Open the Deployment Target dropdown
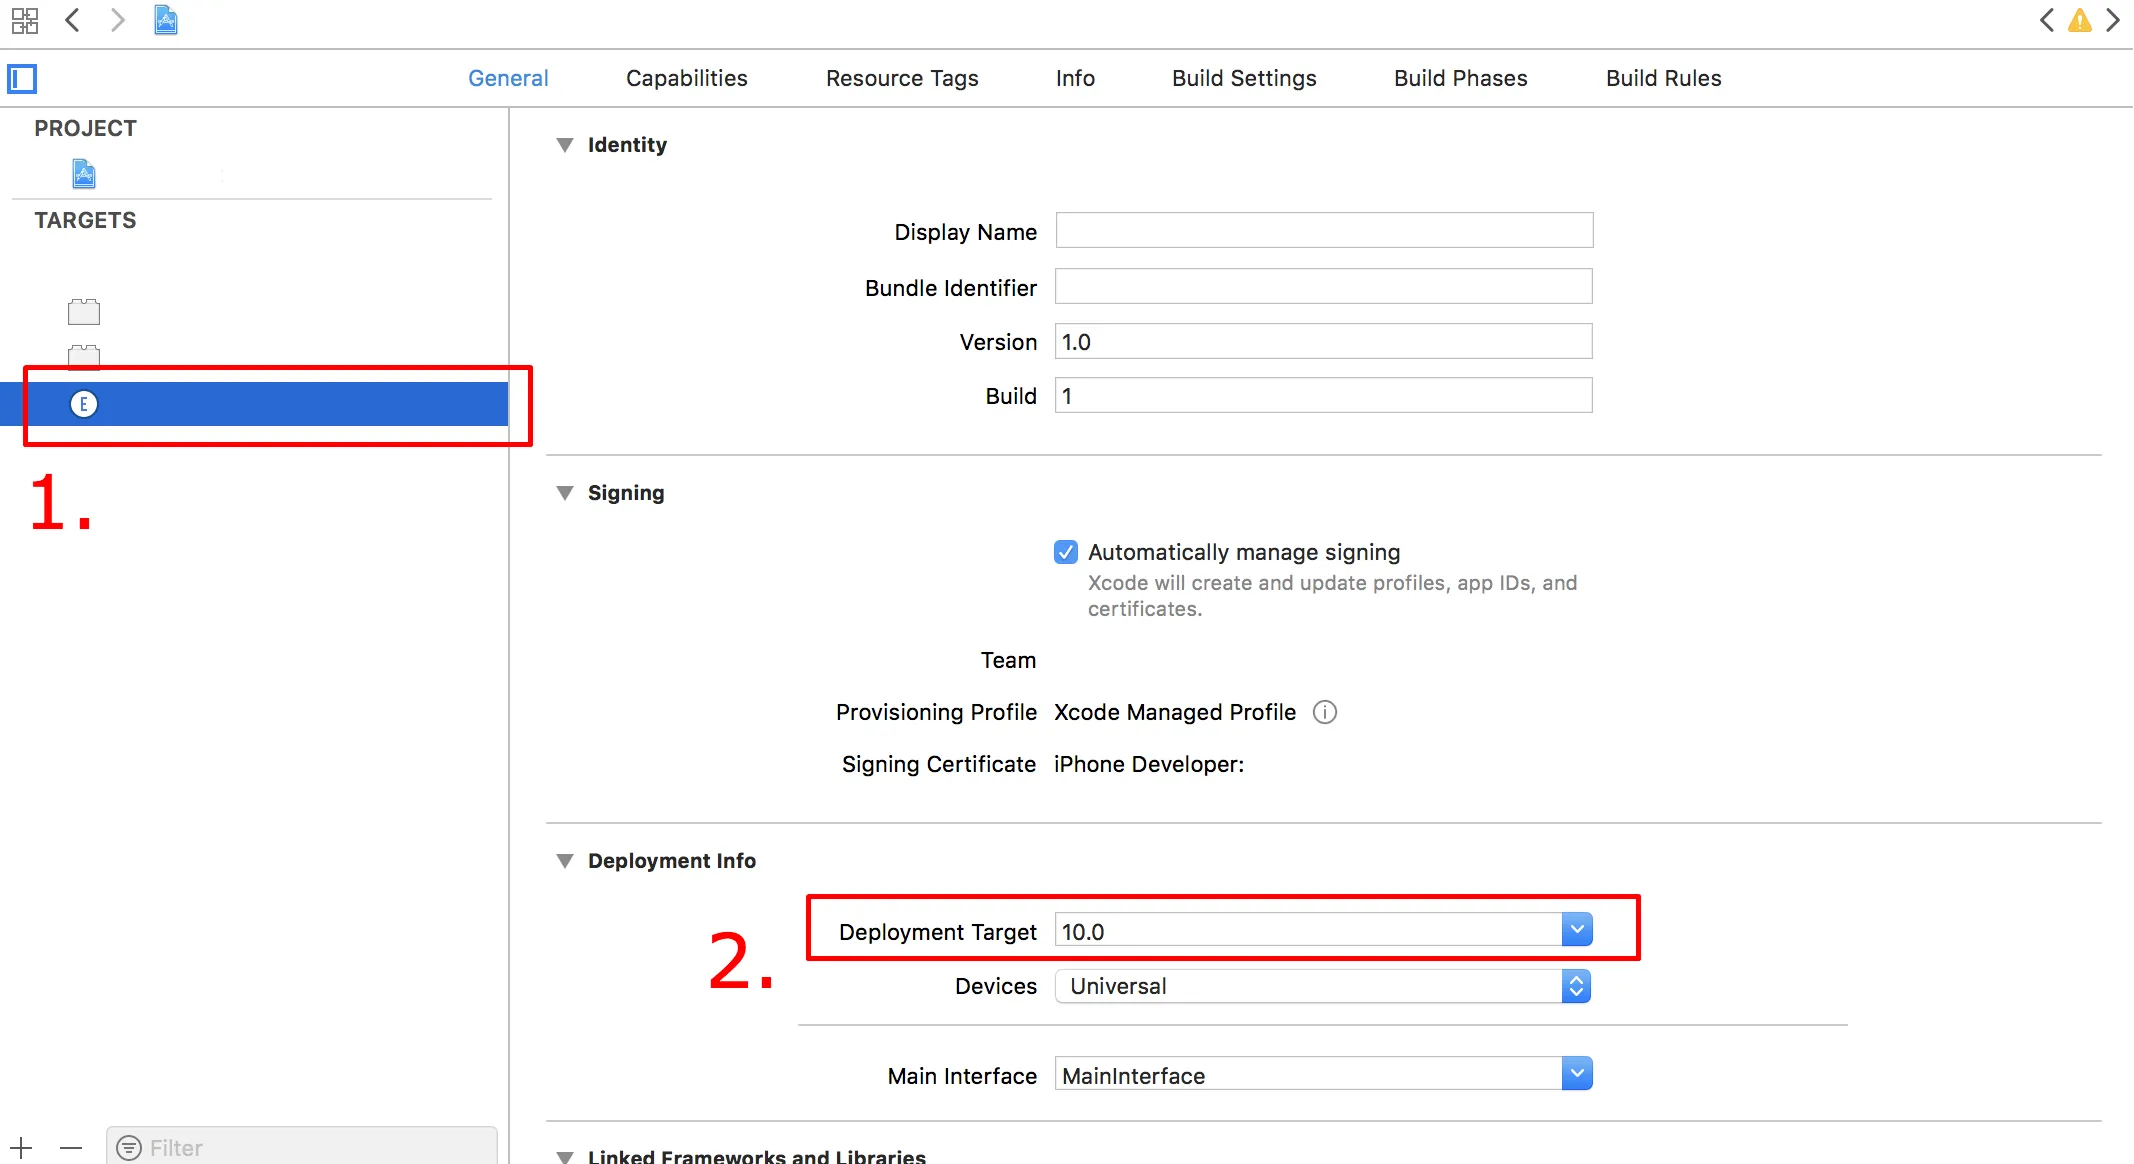 pos(1576,930)
